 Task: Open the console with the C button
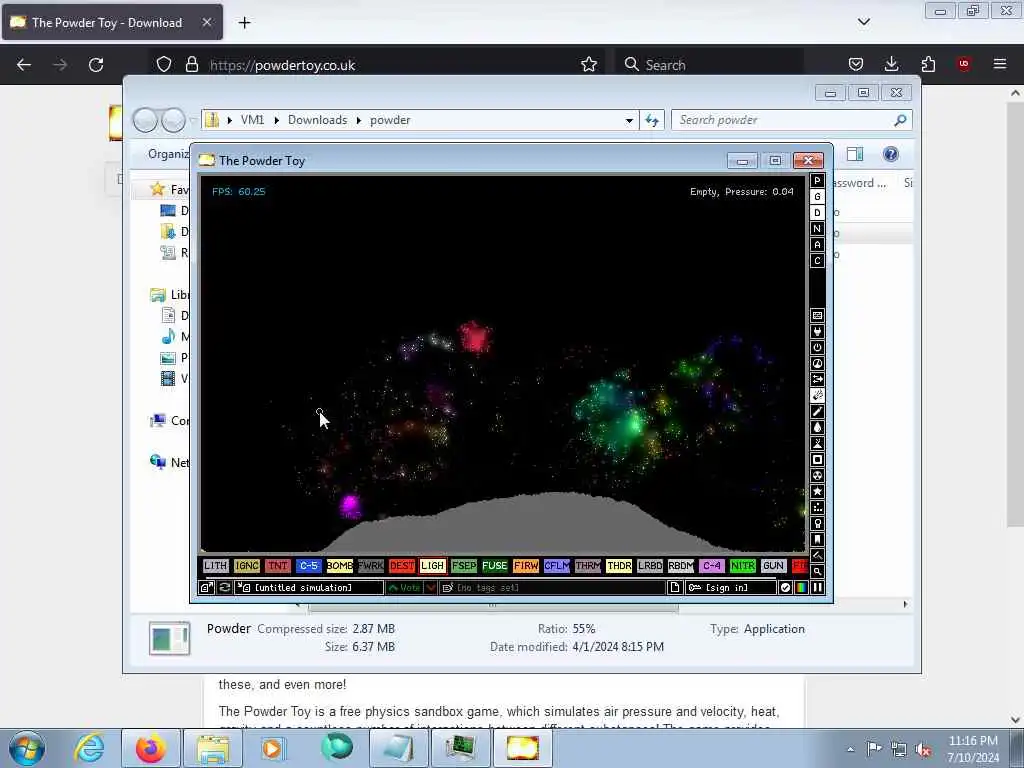[x=817, y=261]
